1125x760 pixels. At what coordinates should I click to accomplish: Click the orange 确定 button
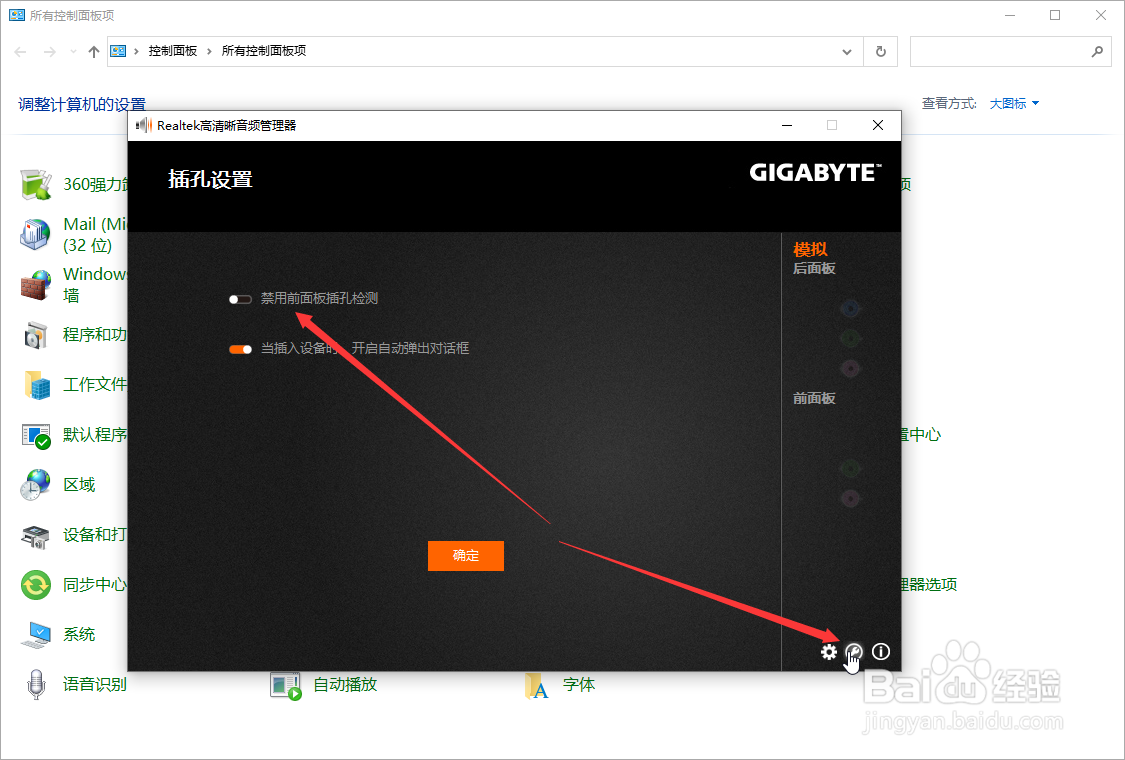coord(466,555)
